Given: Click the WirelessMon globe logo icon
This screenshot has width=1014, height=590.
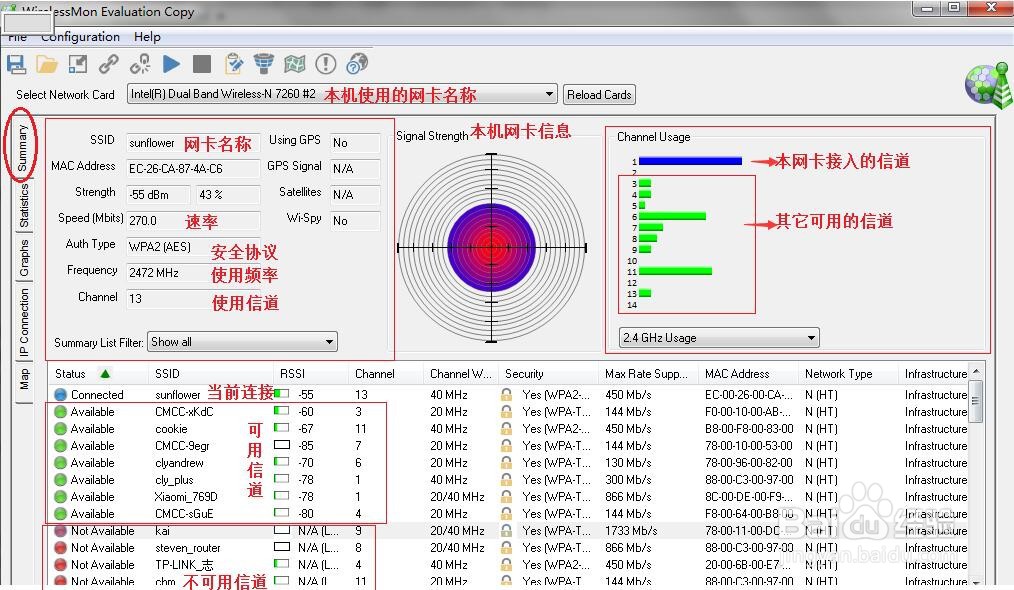Looking at the screenshot, I should pos(988,86).
